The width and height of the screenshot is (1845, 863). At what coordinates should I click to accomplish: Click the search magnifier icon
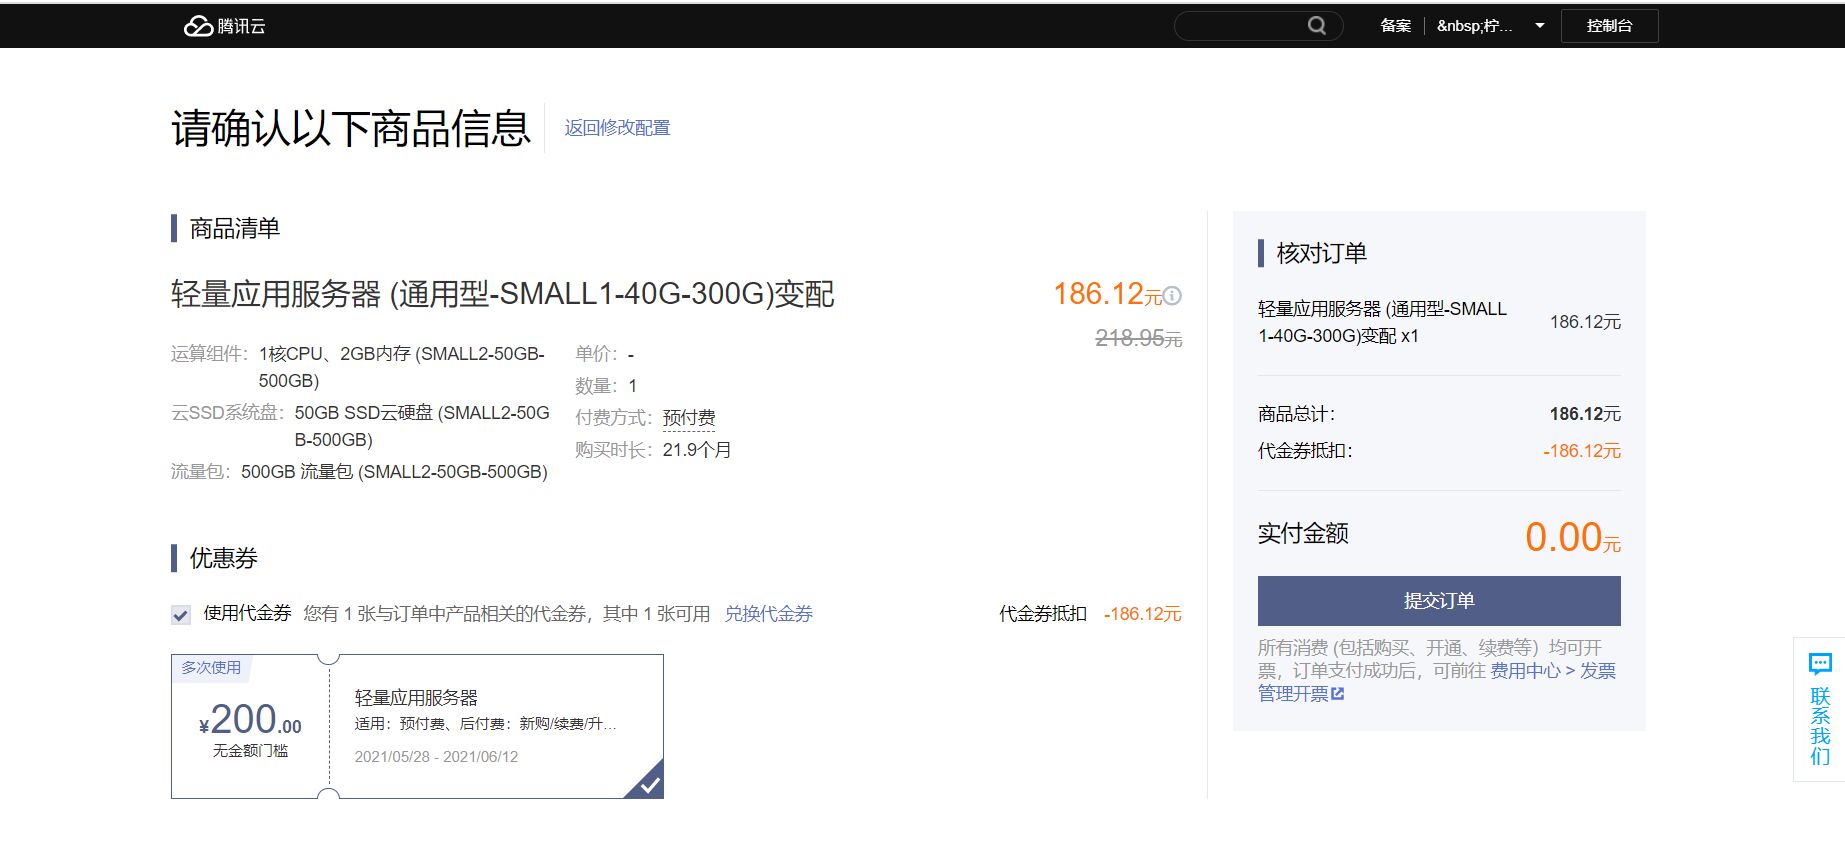pos(1317,26)
